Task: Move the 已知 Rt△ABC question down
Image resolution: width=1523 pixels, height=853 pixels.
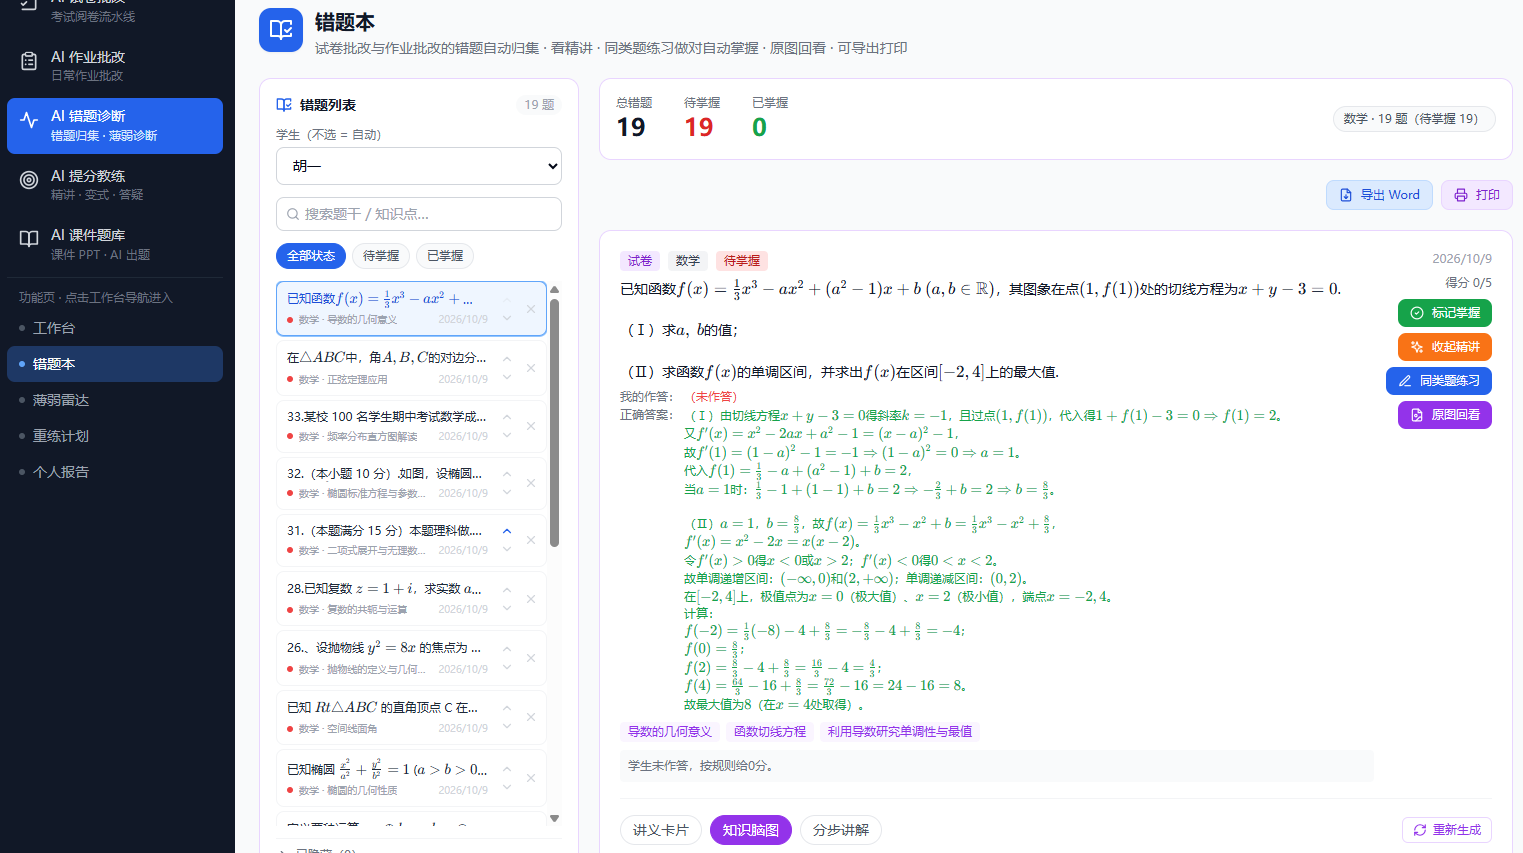Action: tap(507, 727)
